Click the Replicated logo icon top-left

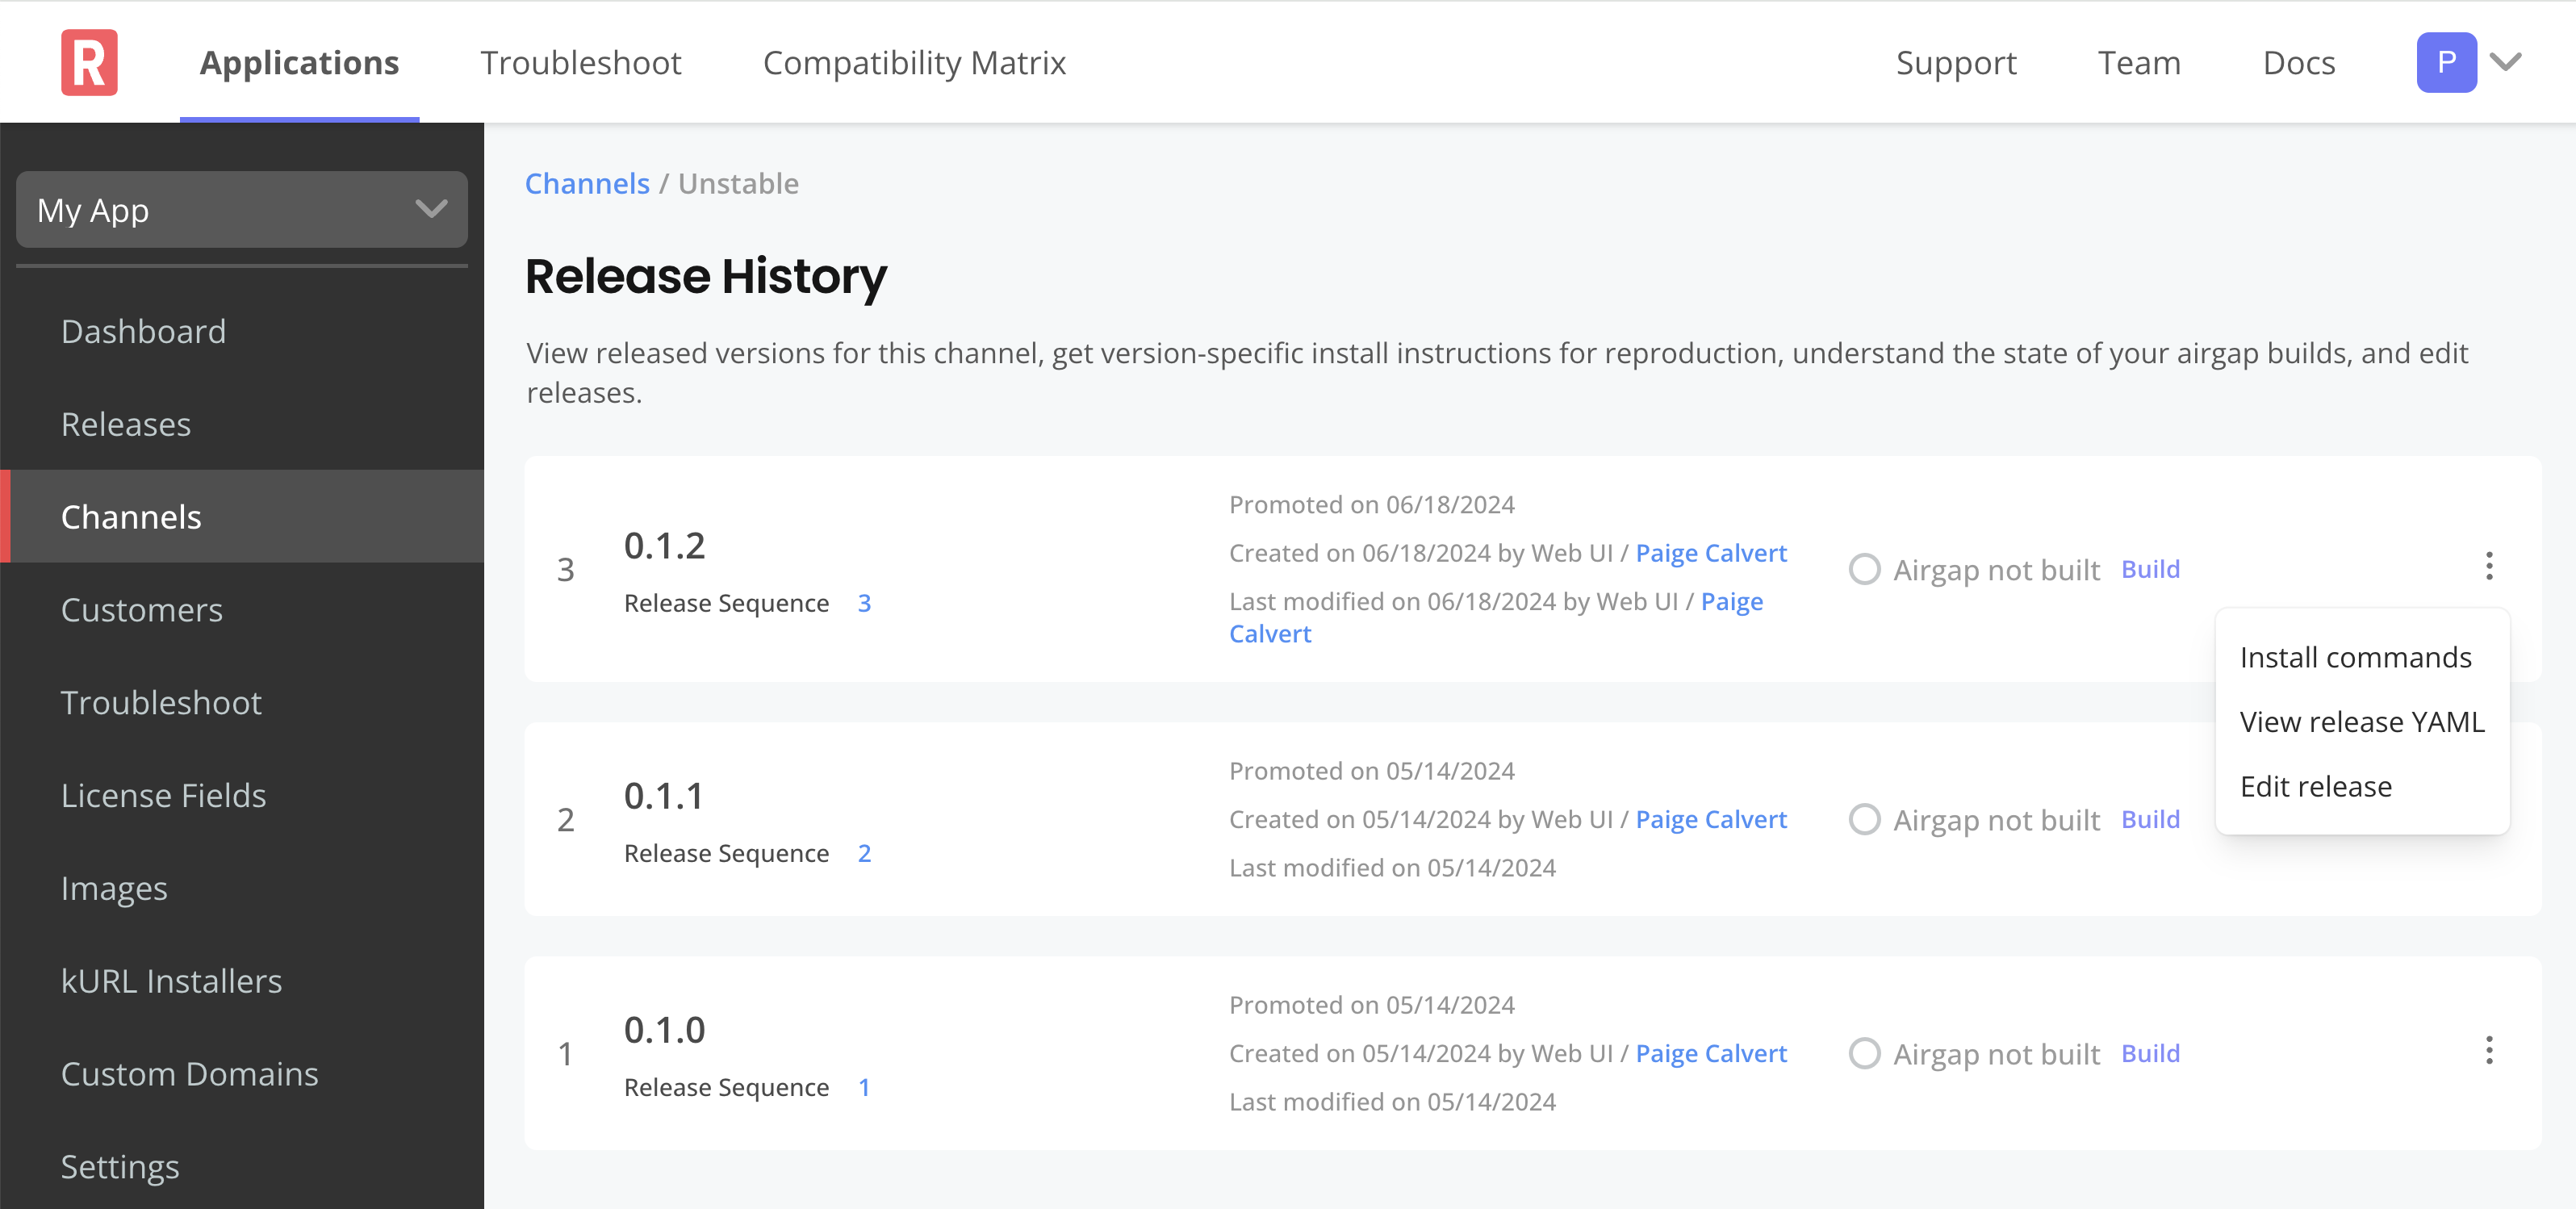tap(89, 61)
